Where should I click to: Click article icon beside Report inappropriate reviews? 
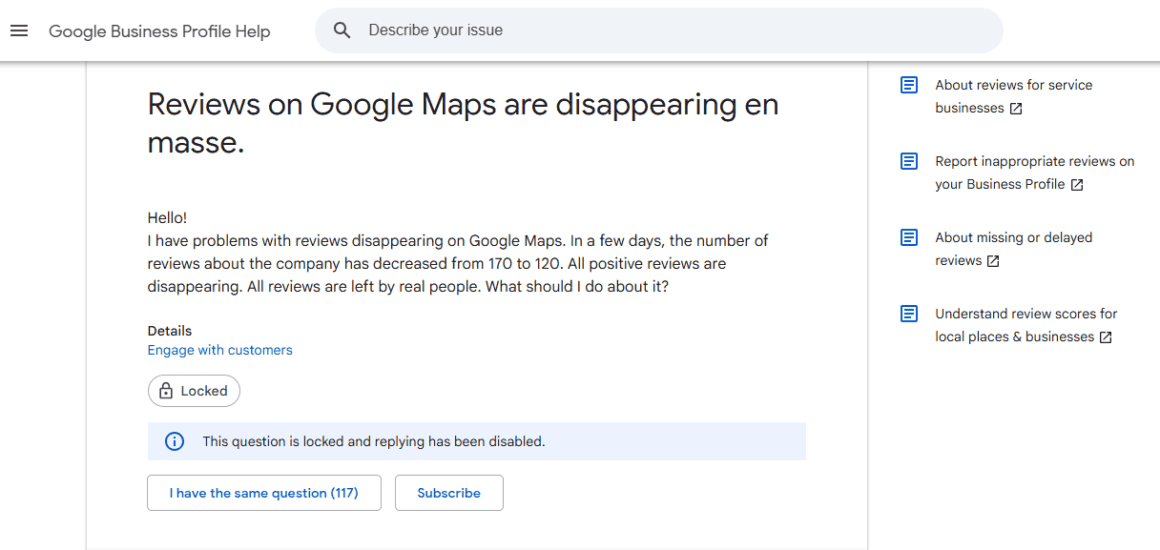(x=909, y=161)
